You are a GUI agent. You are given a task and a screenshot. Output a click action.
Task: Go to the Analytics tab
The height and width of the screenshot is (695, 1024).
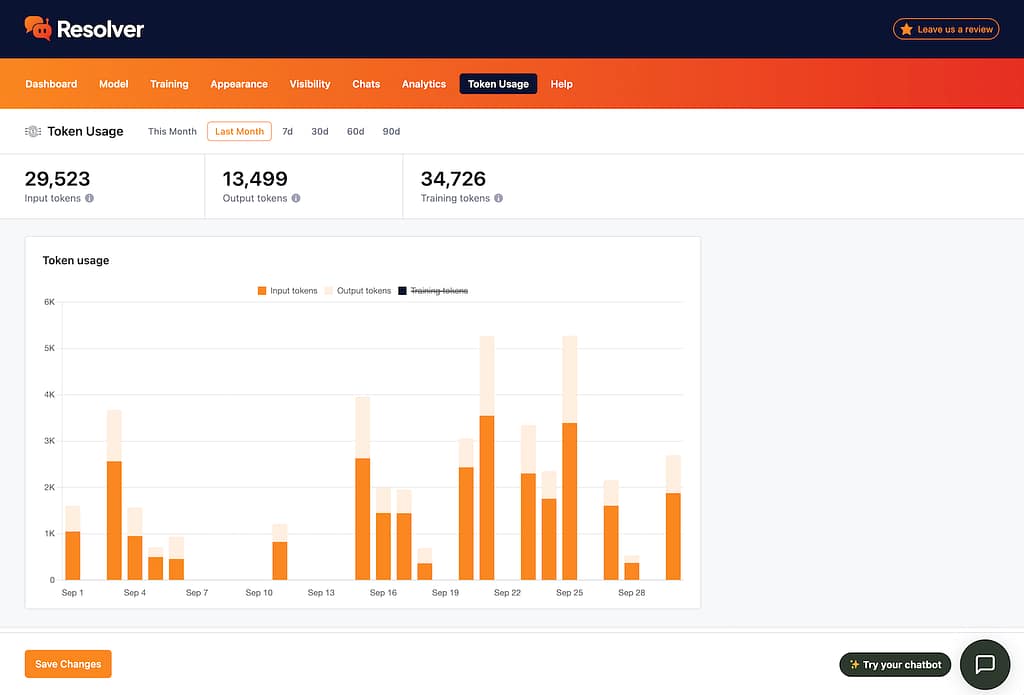tap(424, 84)
